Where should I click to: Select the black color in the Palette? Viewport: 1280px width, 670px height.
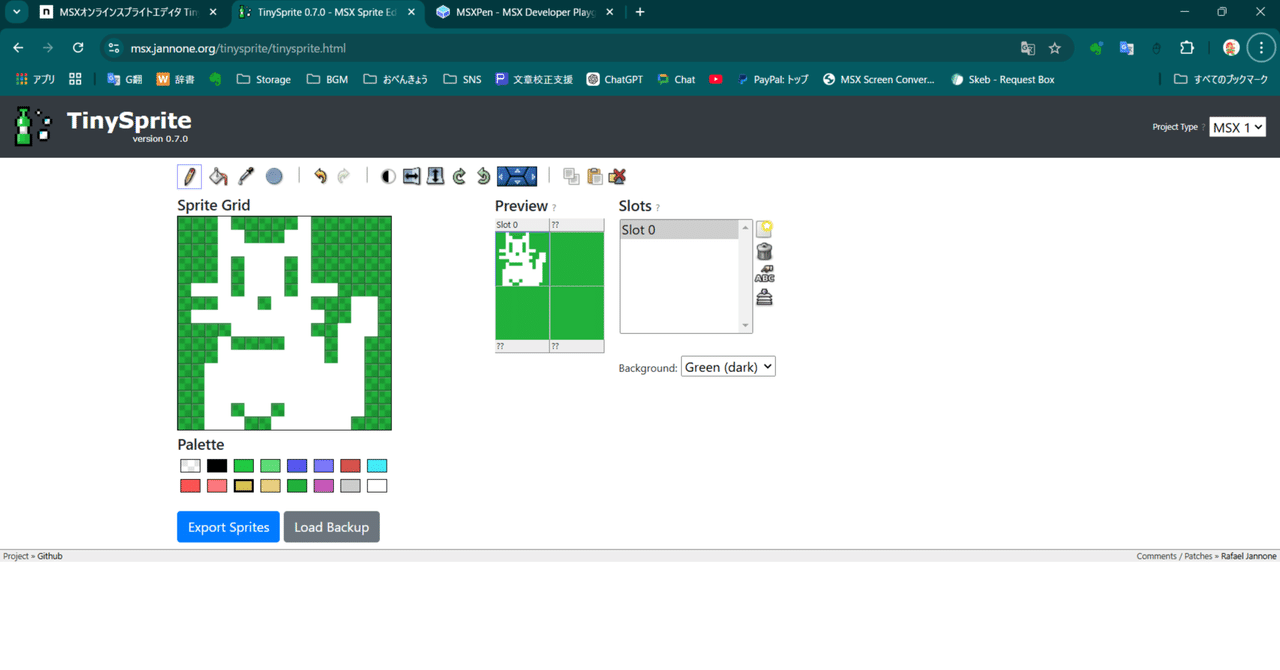[x=216, y=465]
